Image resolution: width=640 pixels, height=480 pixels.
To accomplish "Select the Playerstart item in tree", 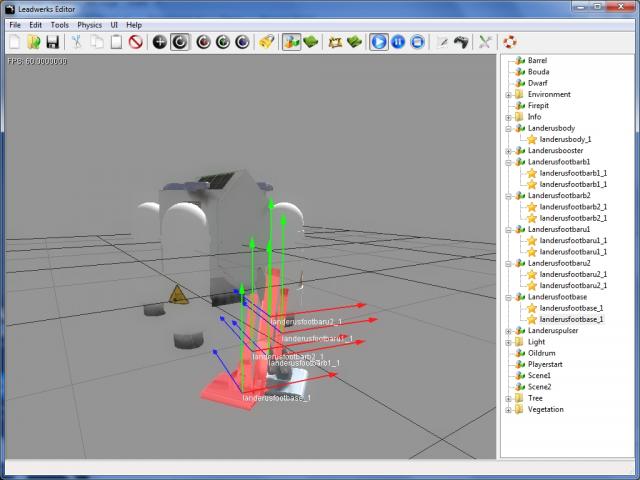I will pyautogui.click(x=547, y=364).
